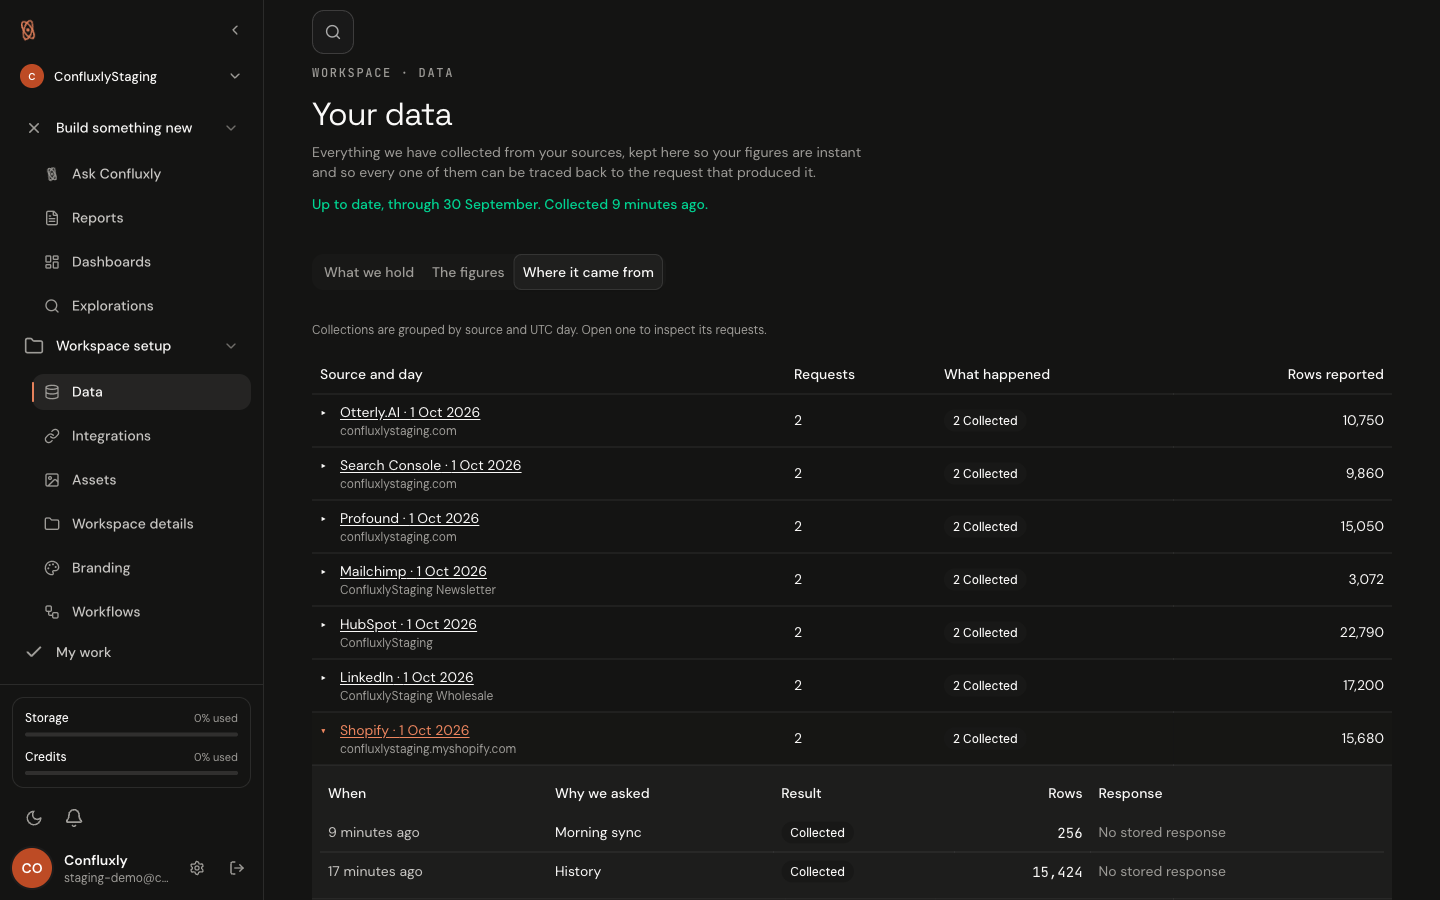Open notifications via the bell icon
Screen dimensions: 1440x900
(74, 818)
